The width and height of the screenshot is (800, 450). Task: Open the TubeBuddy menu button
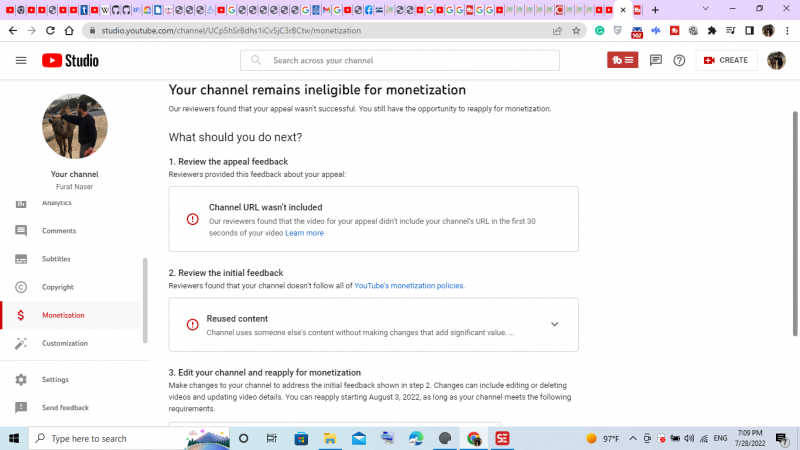tap(622, 60)
